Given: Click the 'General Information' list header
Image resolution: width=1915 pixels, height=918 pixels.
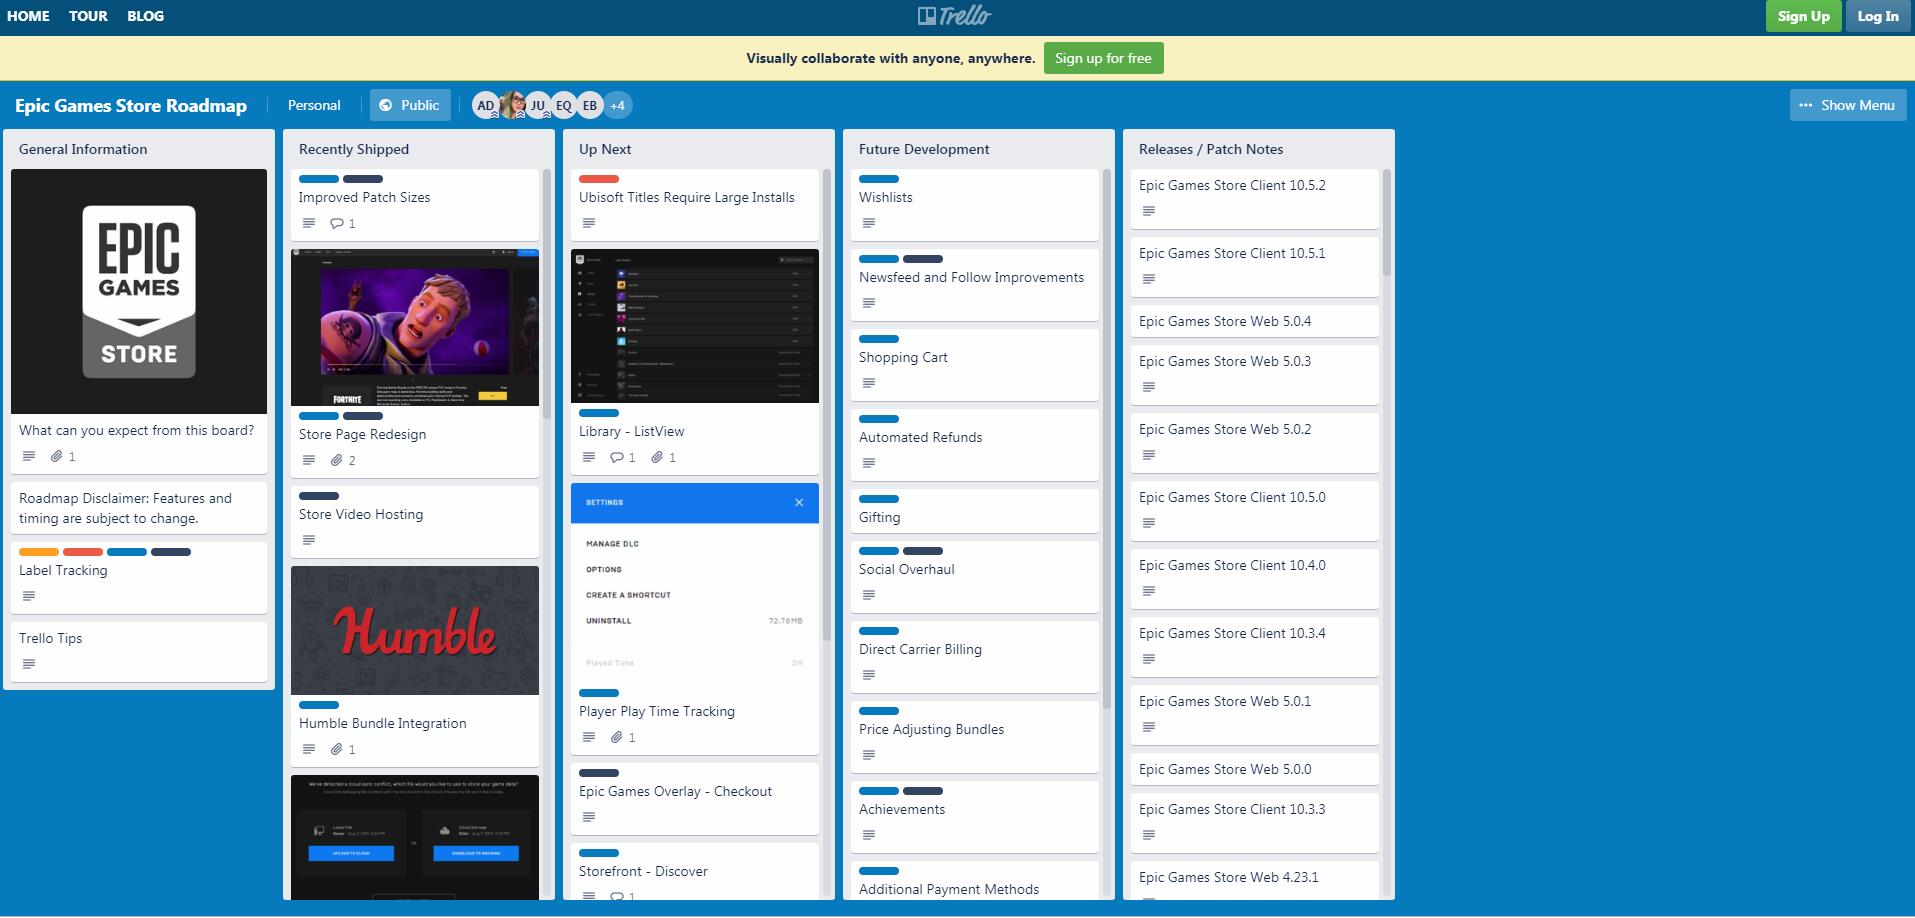Looking at the screenshot, I should click(83, 149).
